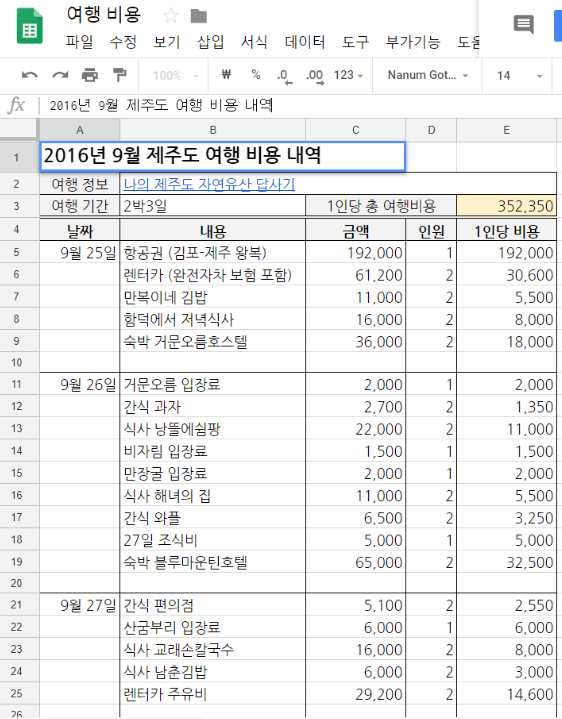The height and width of the screenshot is (719, 562).
Task: Open the 도구 menu
Action: click(x=355, y=42)
